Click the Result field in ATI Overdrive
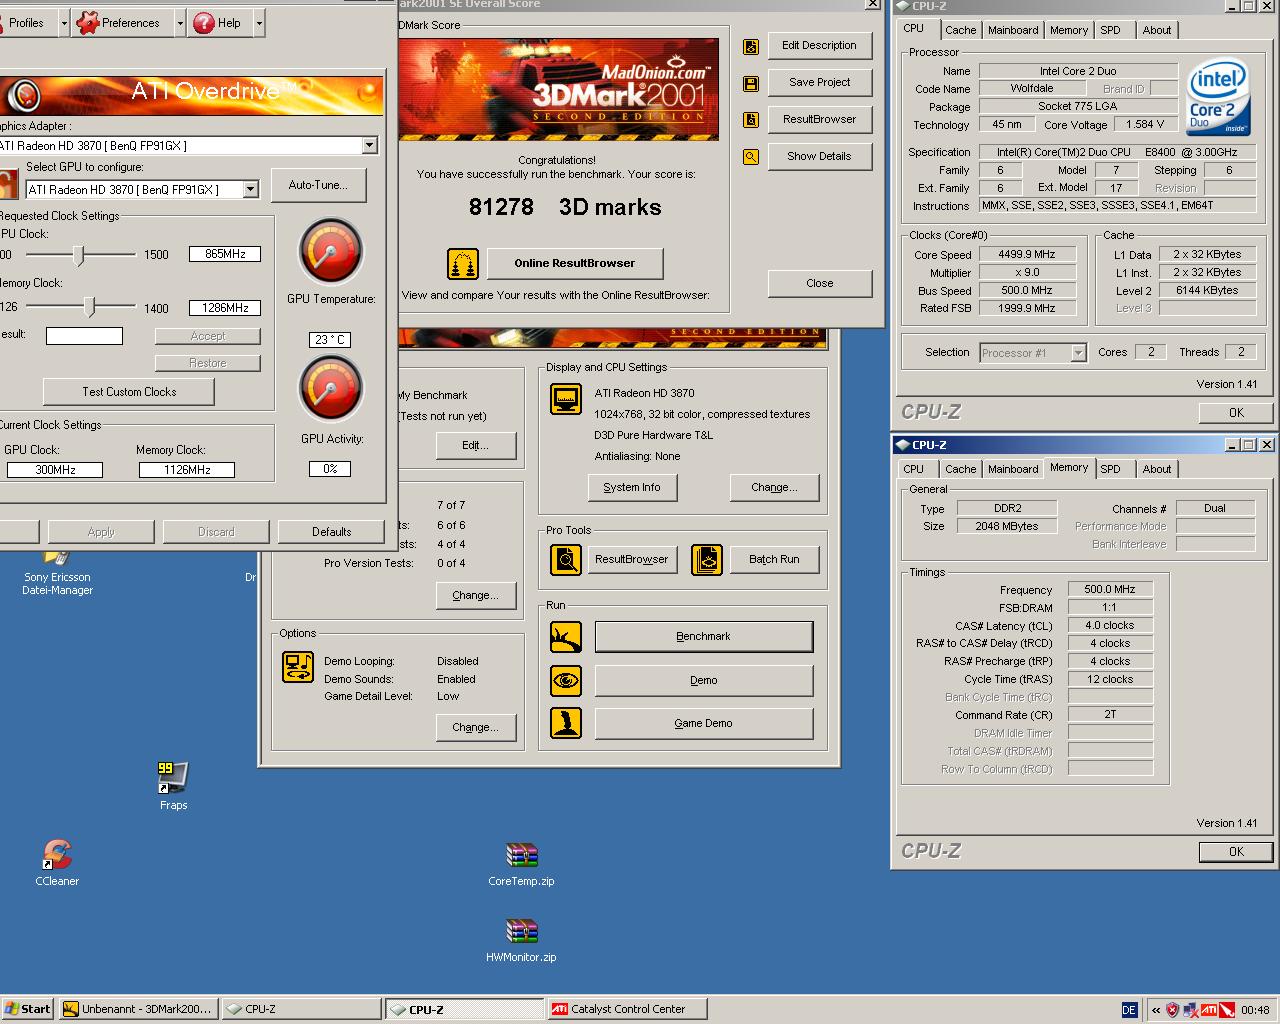This screenshot has height=1024, width=1280. click(x=84, y=336)
